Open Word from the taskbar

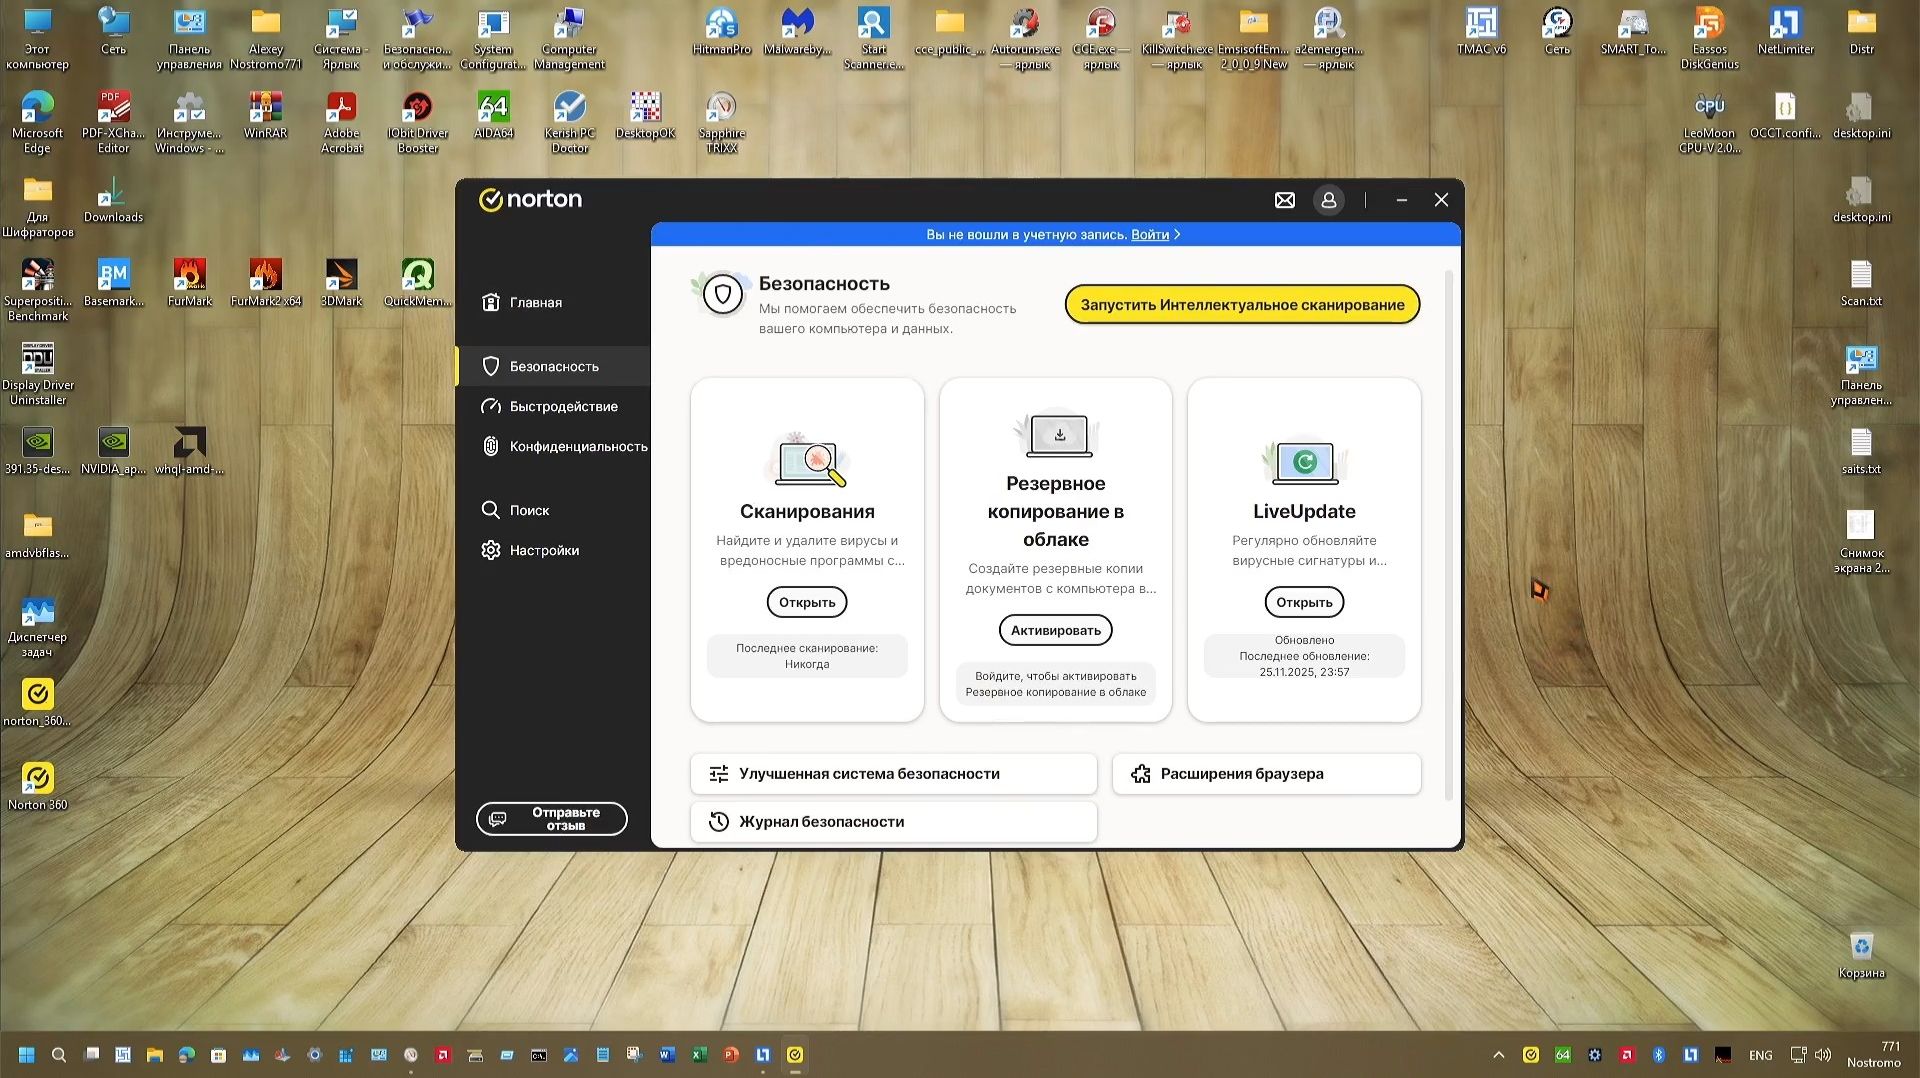coord(667,1055)
